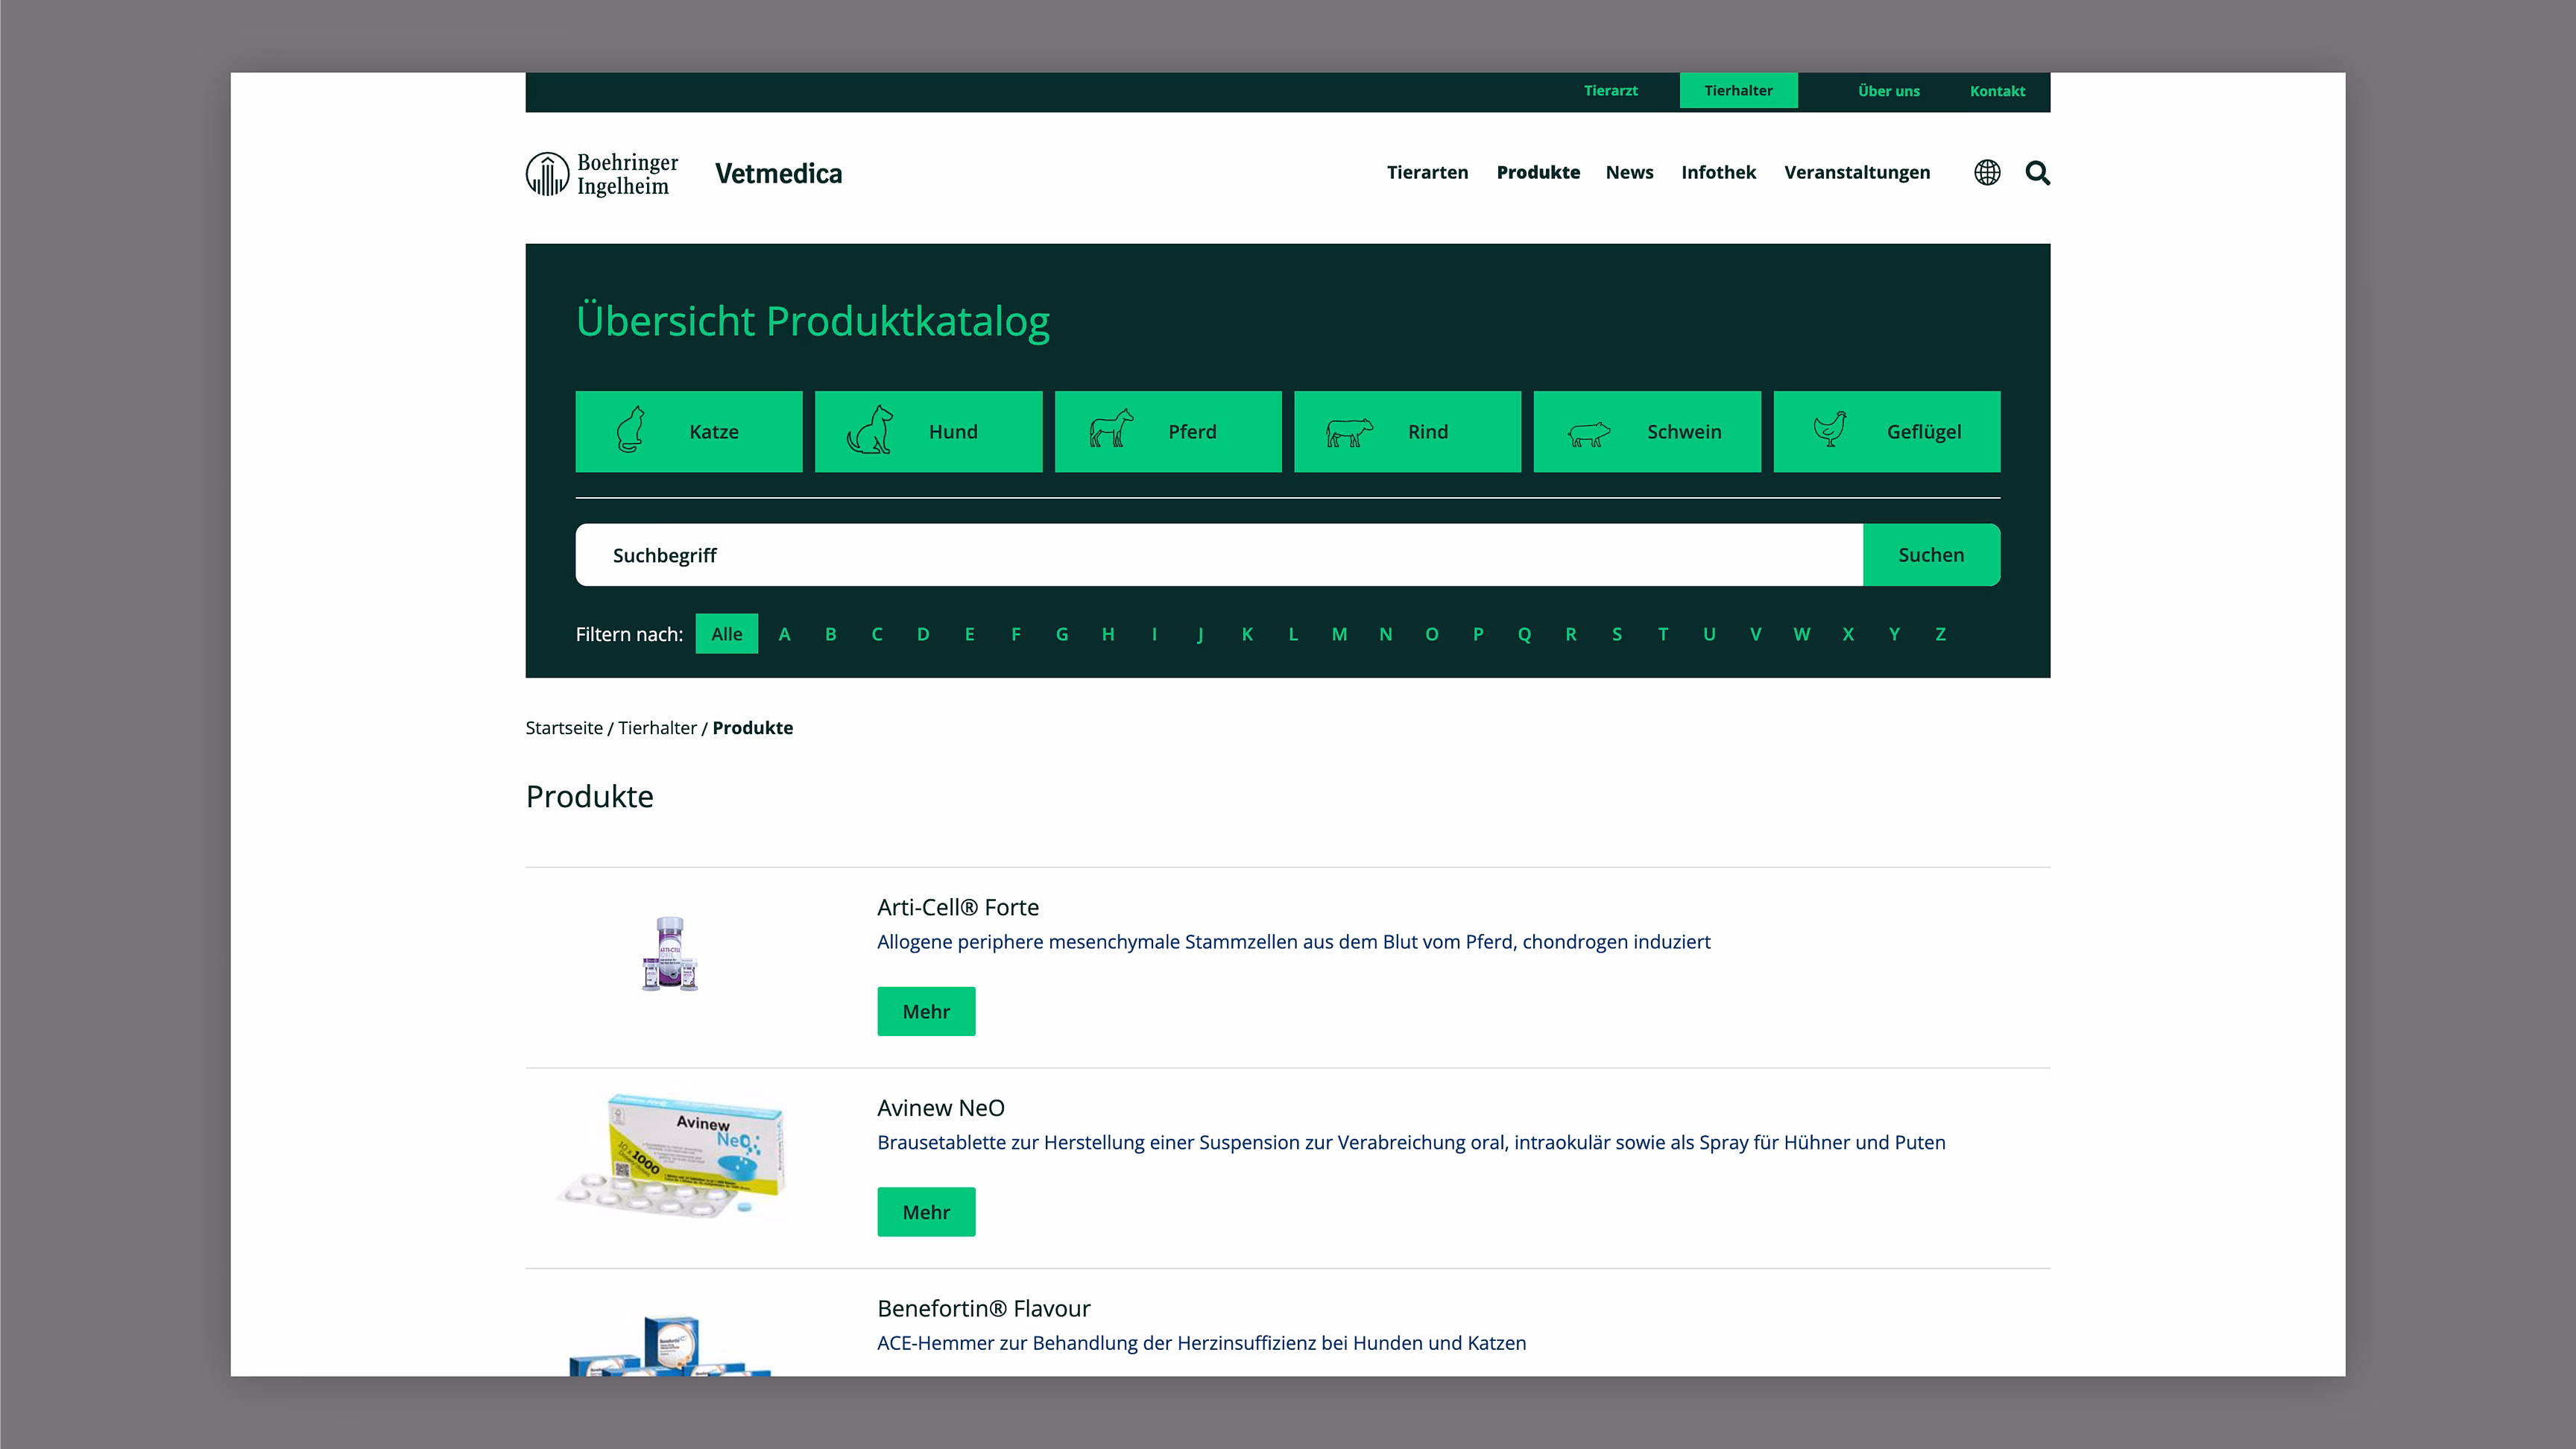Filter products by letter E
The height and width of the screenshot is (1449, 2576).
pos(969,634)
